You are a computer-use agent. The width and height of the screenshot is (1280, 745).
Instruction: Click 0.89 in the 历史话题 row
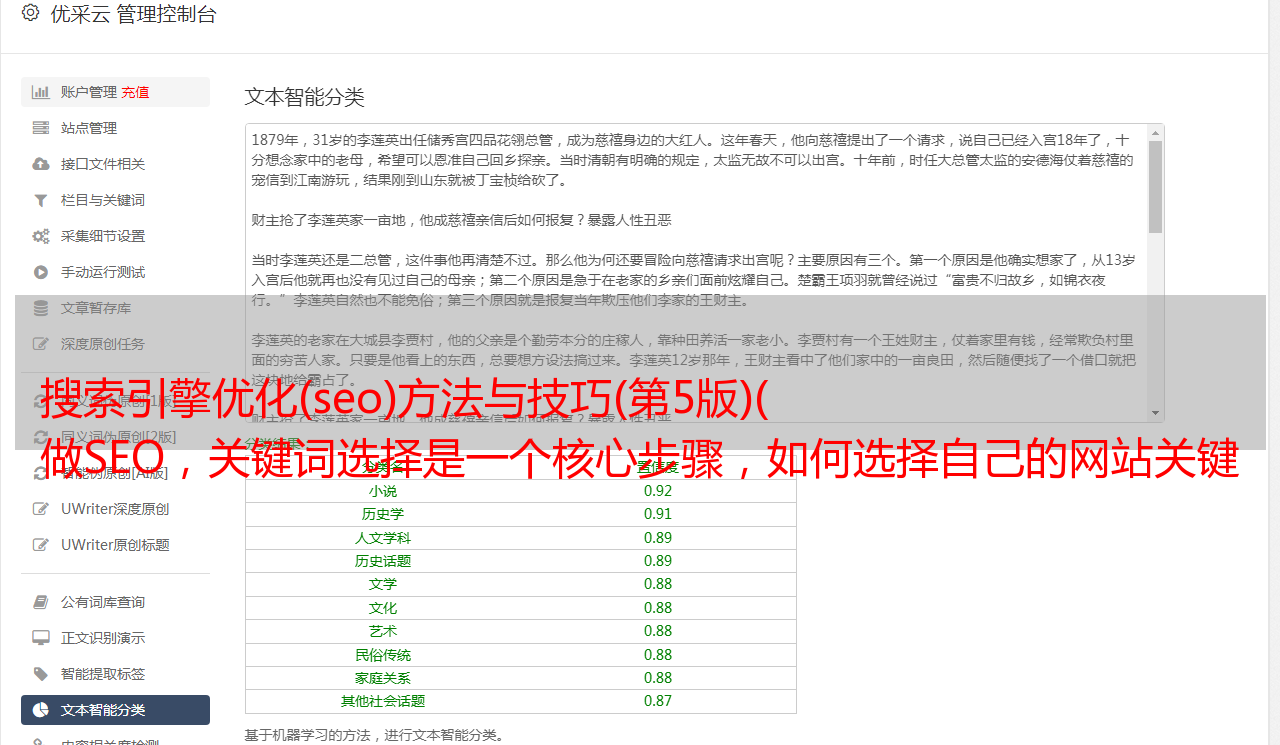point(658,561)
